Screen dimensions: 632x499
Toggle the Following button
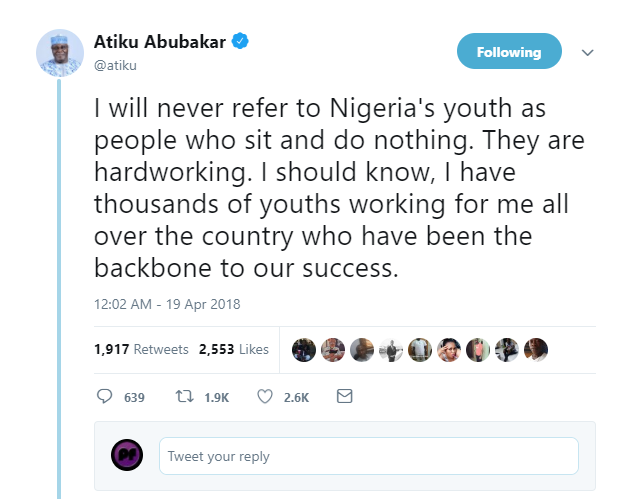pos(508,52)
